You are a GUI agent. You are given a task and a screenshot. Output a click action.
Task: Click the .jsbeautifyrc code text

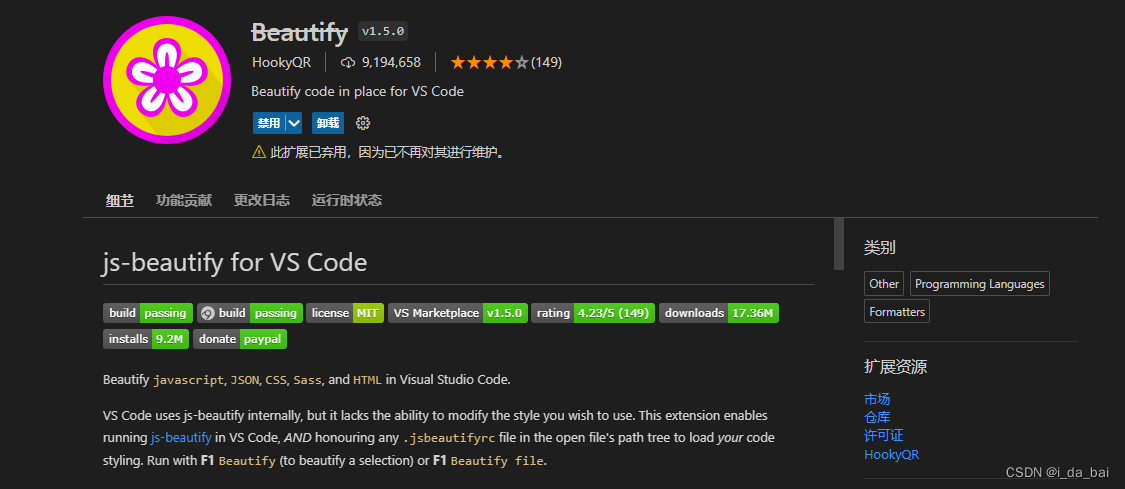[x=449, y=437]
